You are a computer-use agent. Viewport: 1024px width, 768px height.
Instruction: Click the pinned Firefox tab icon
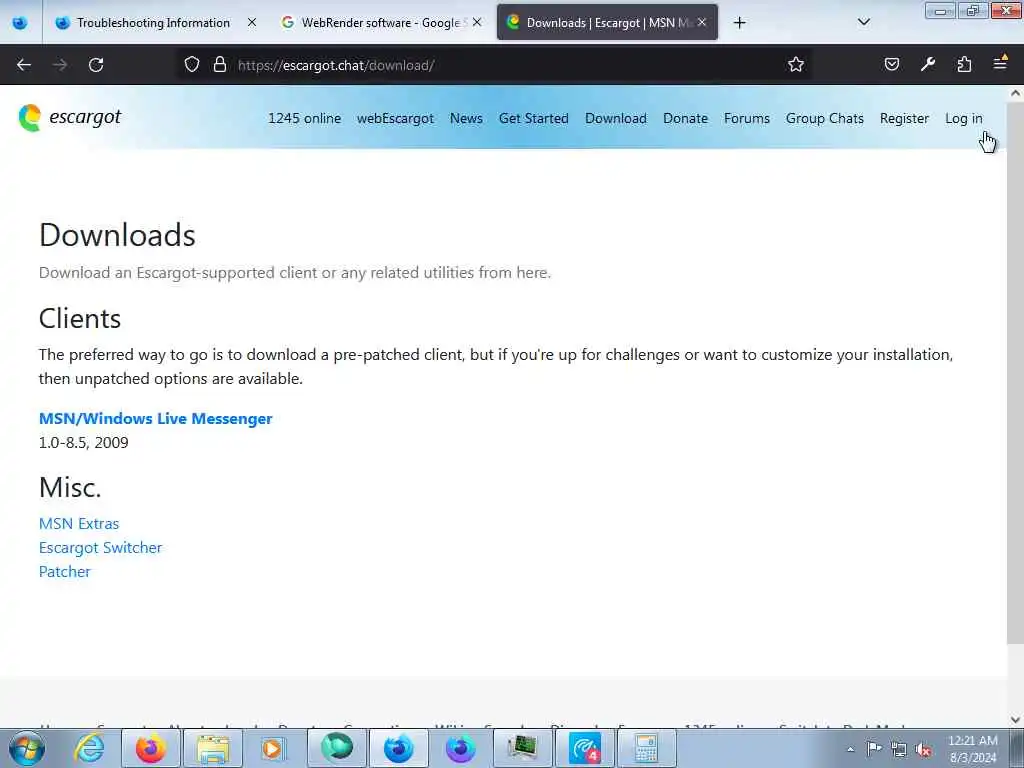click(x=20, y=23)
